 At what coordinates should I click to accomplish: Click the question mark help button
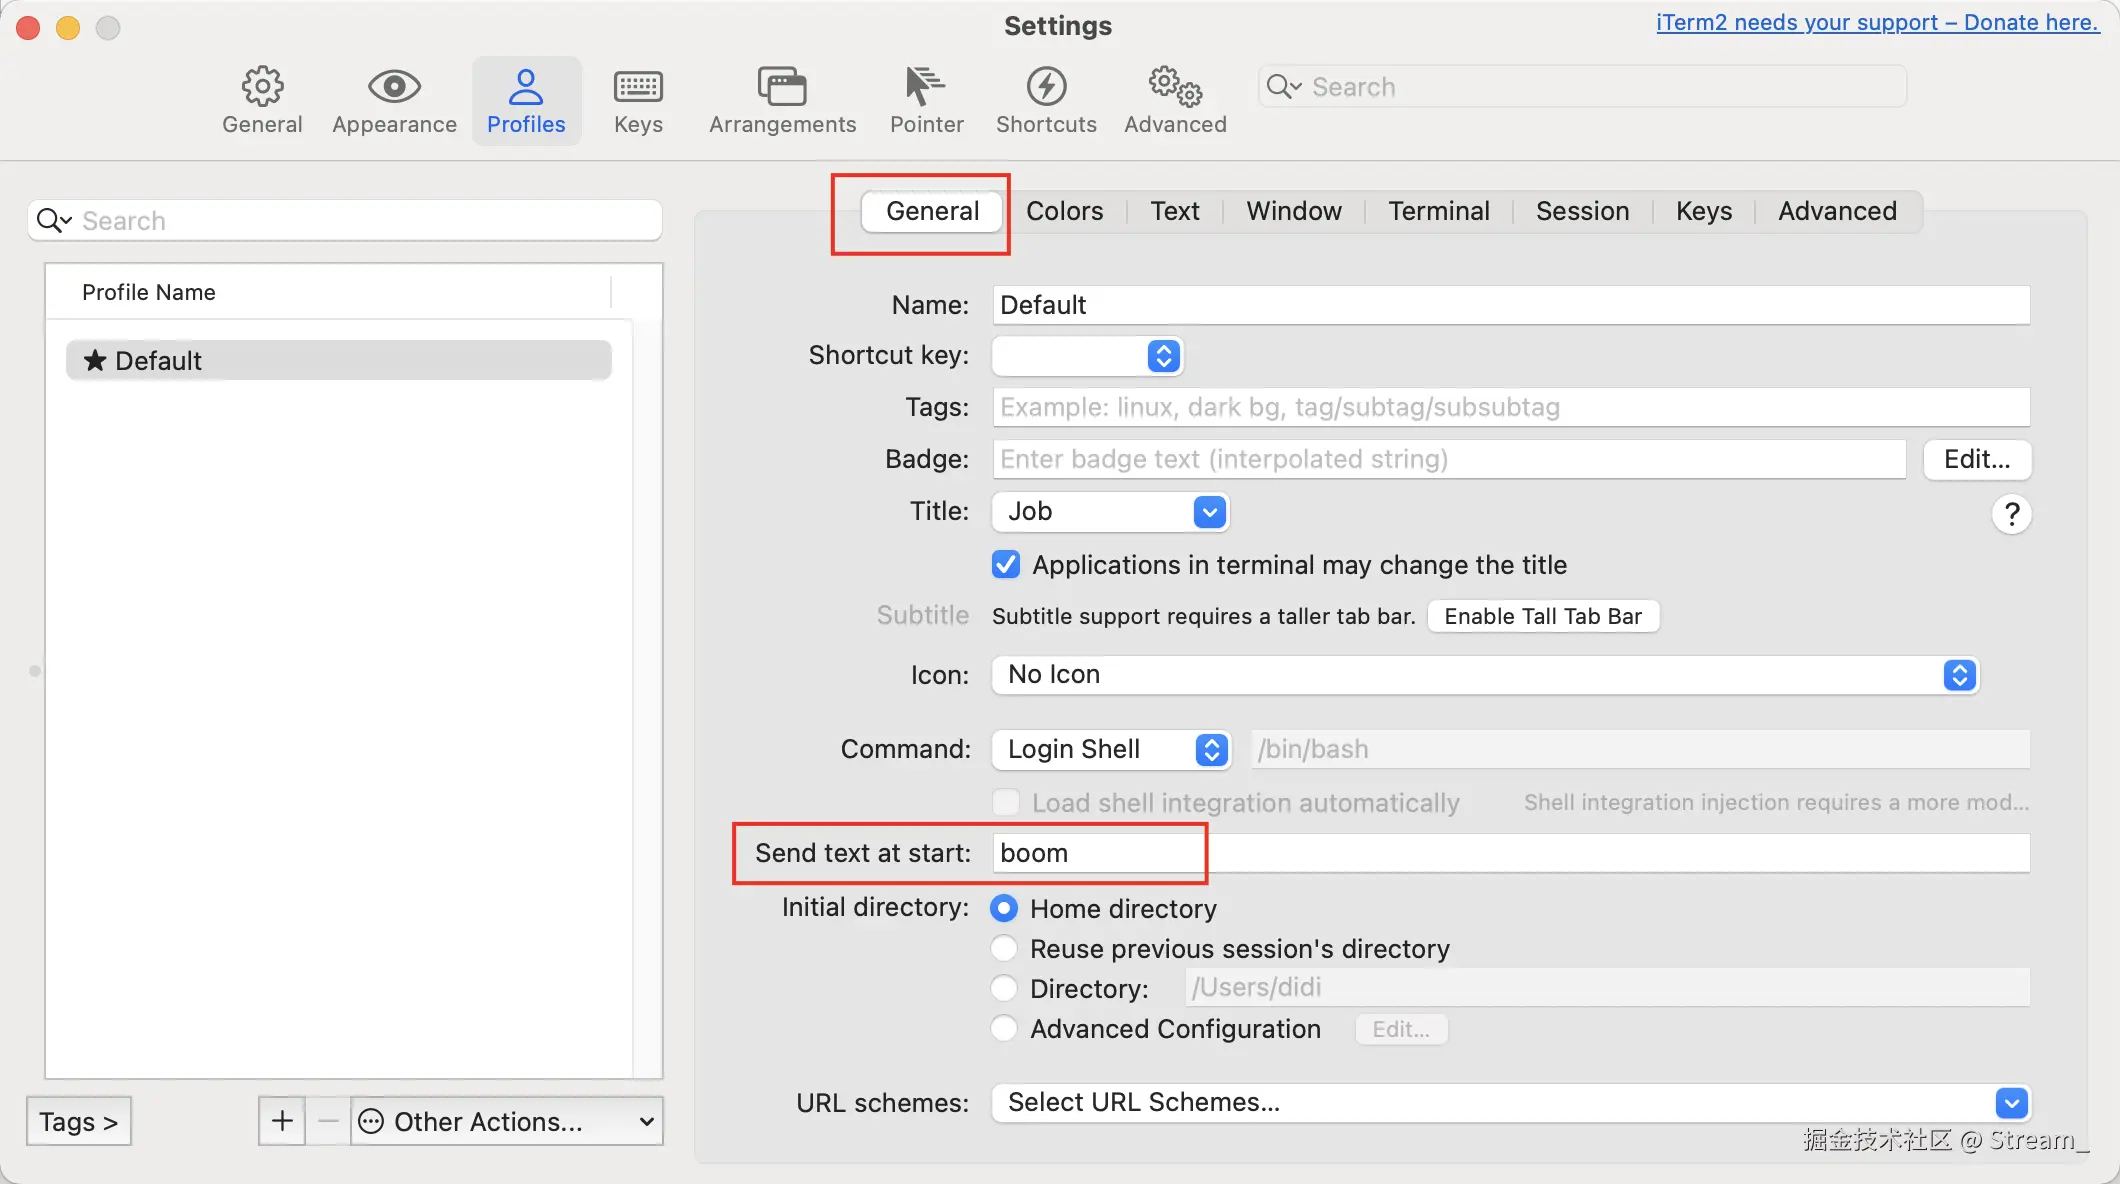coord(2011,514)
